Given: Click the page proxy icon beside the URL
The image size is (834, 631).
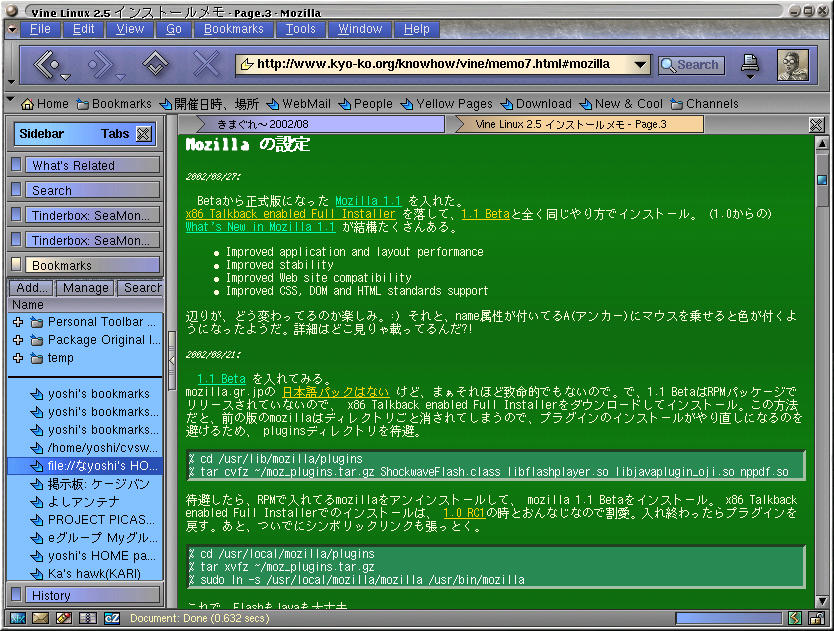Looking at the screenshot, I should click(x=246, y=64).
